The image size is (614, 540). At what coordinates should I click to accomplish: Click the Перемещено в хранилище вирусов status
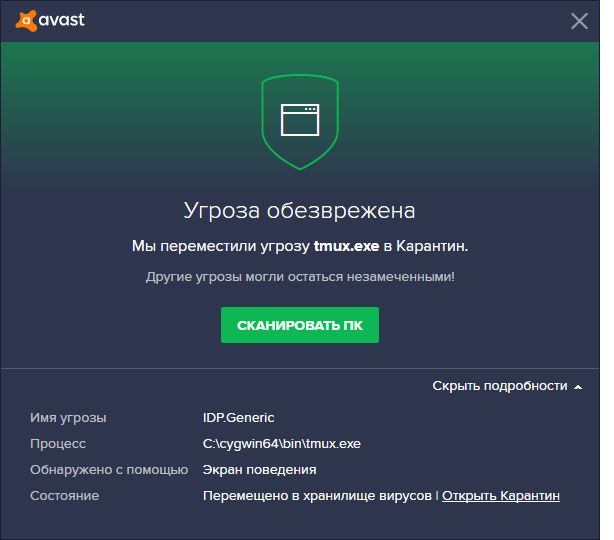pyautogui.click(x=317, y=496)
